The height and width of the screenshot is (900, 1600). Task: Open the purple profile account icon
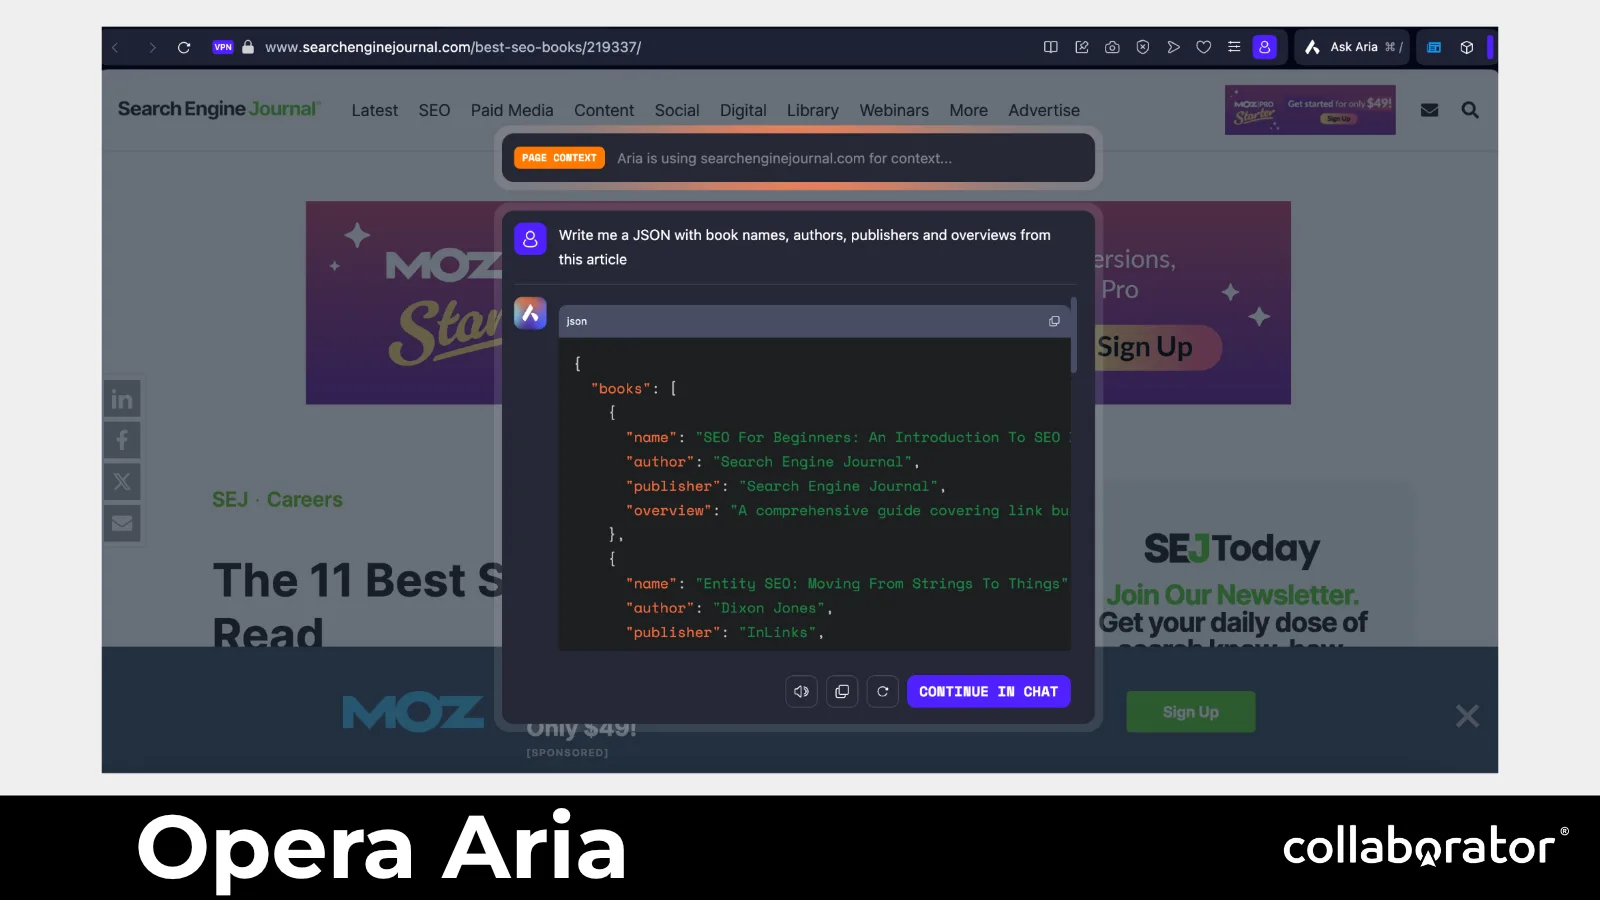pos(1265,47)
